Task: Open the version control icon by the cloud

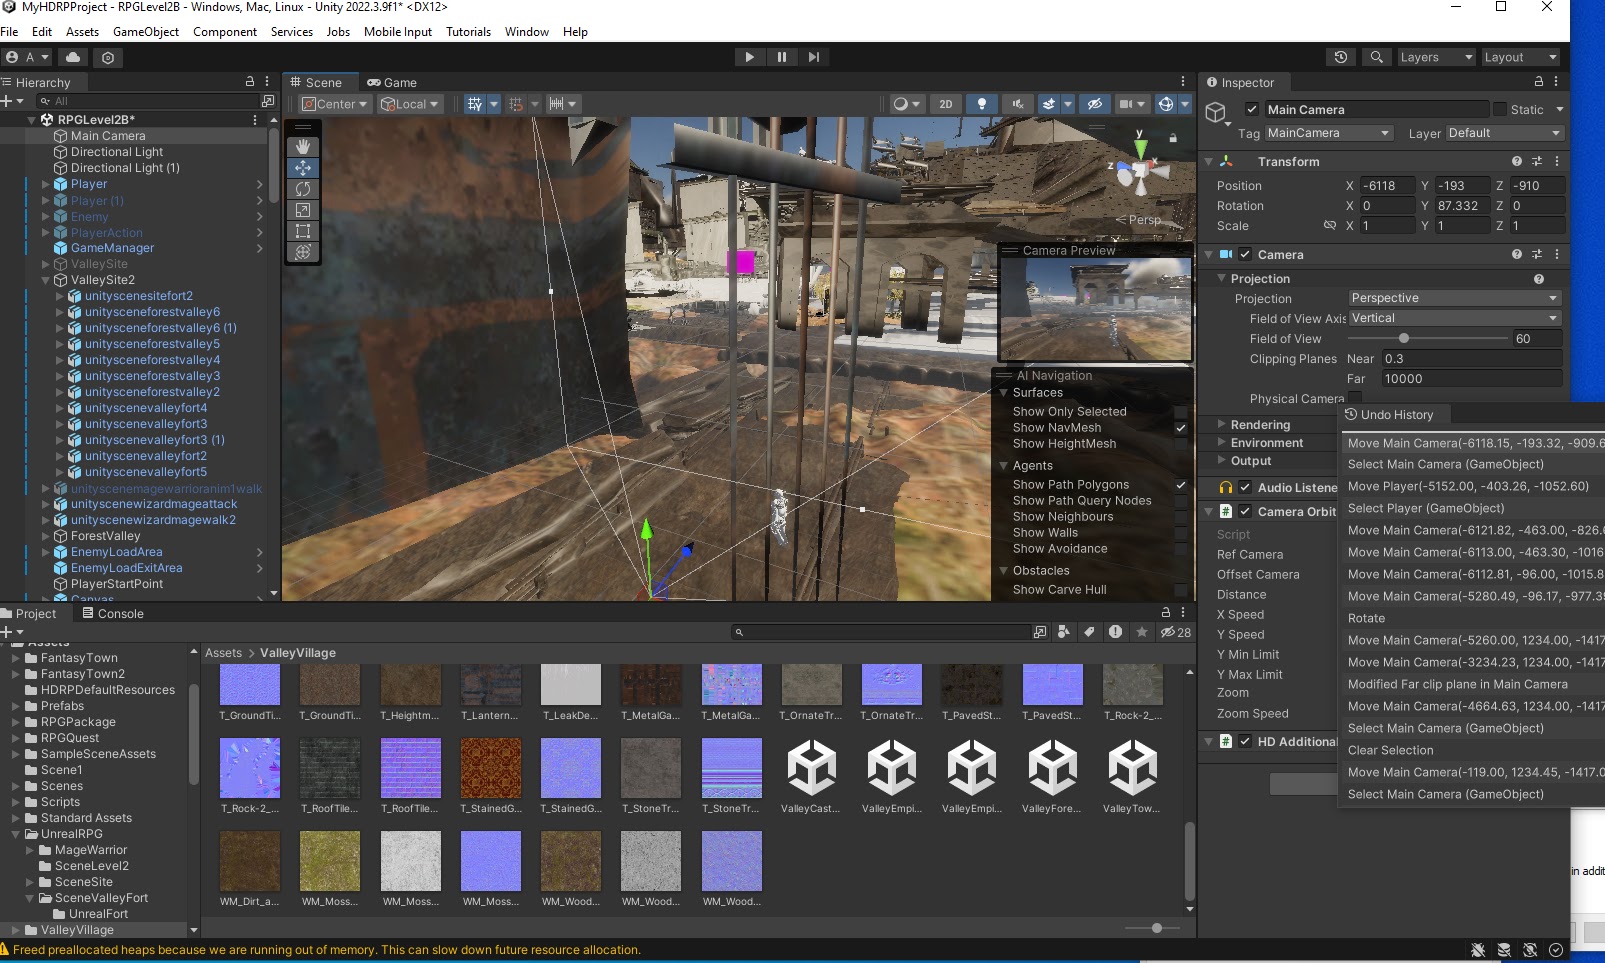Action: (108, 57)
